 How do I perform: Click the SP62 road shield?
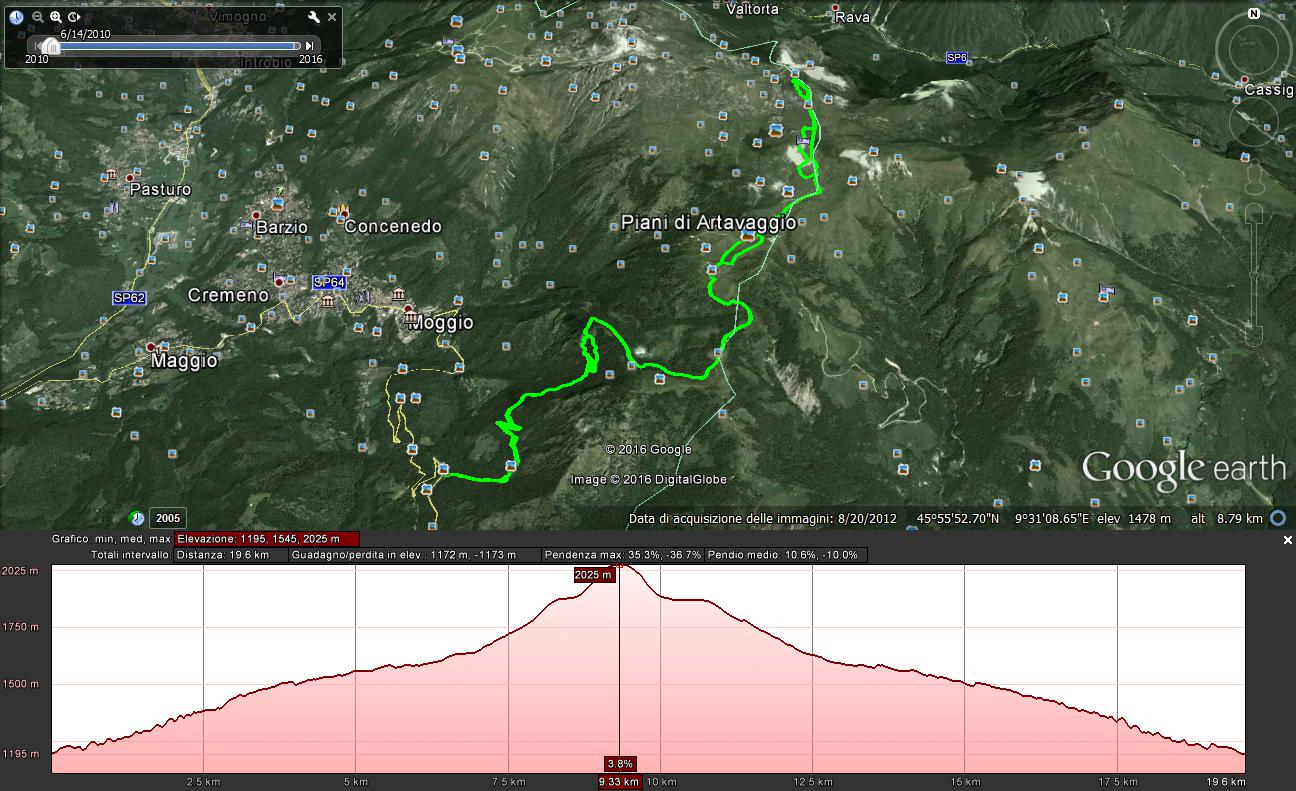129,298
